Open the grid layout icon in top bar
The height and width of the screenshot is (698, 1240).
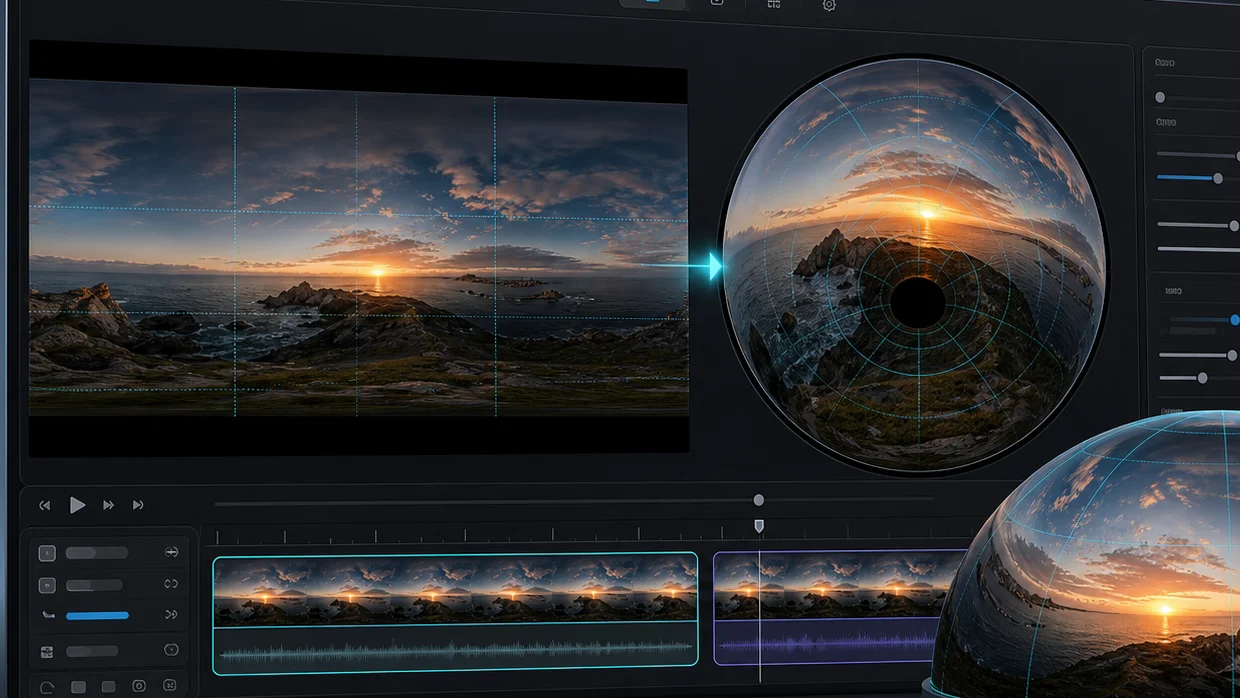(x=774, y=4)
